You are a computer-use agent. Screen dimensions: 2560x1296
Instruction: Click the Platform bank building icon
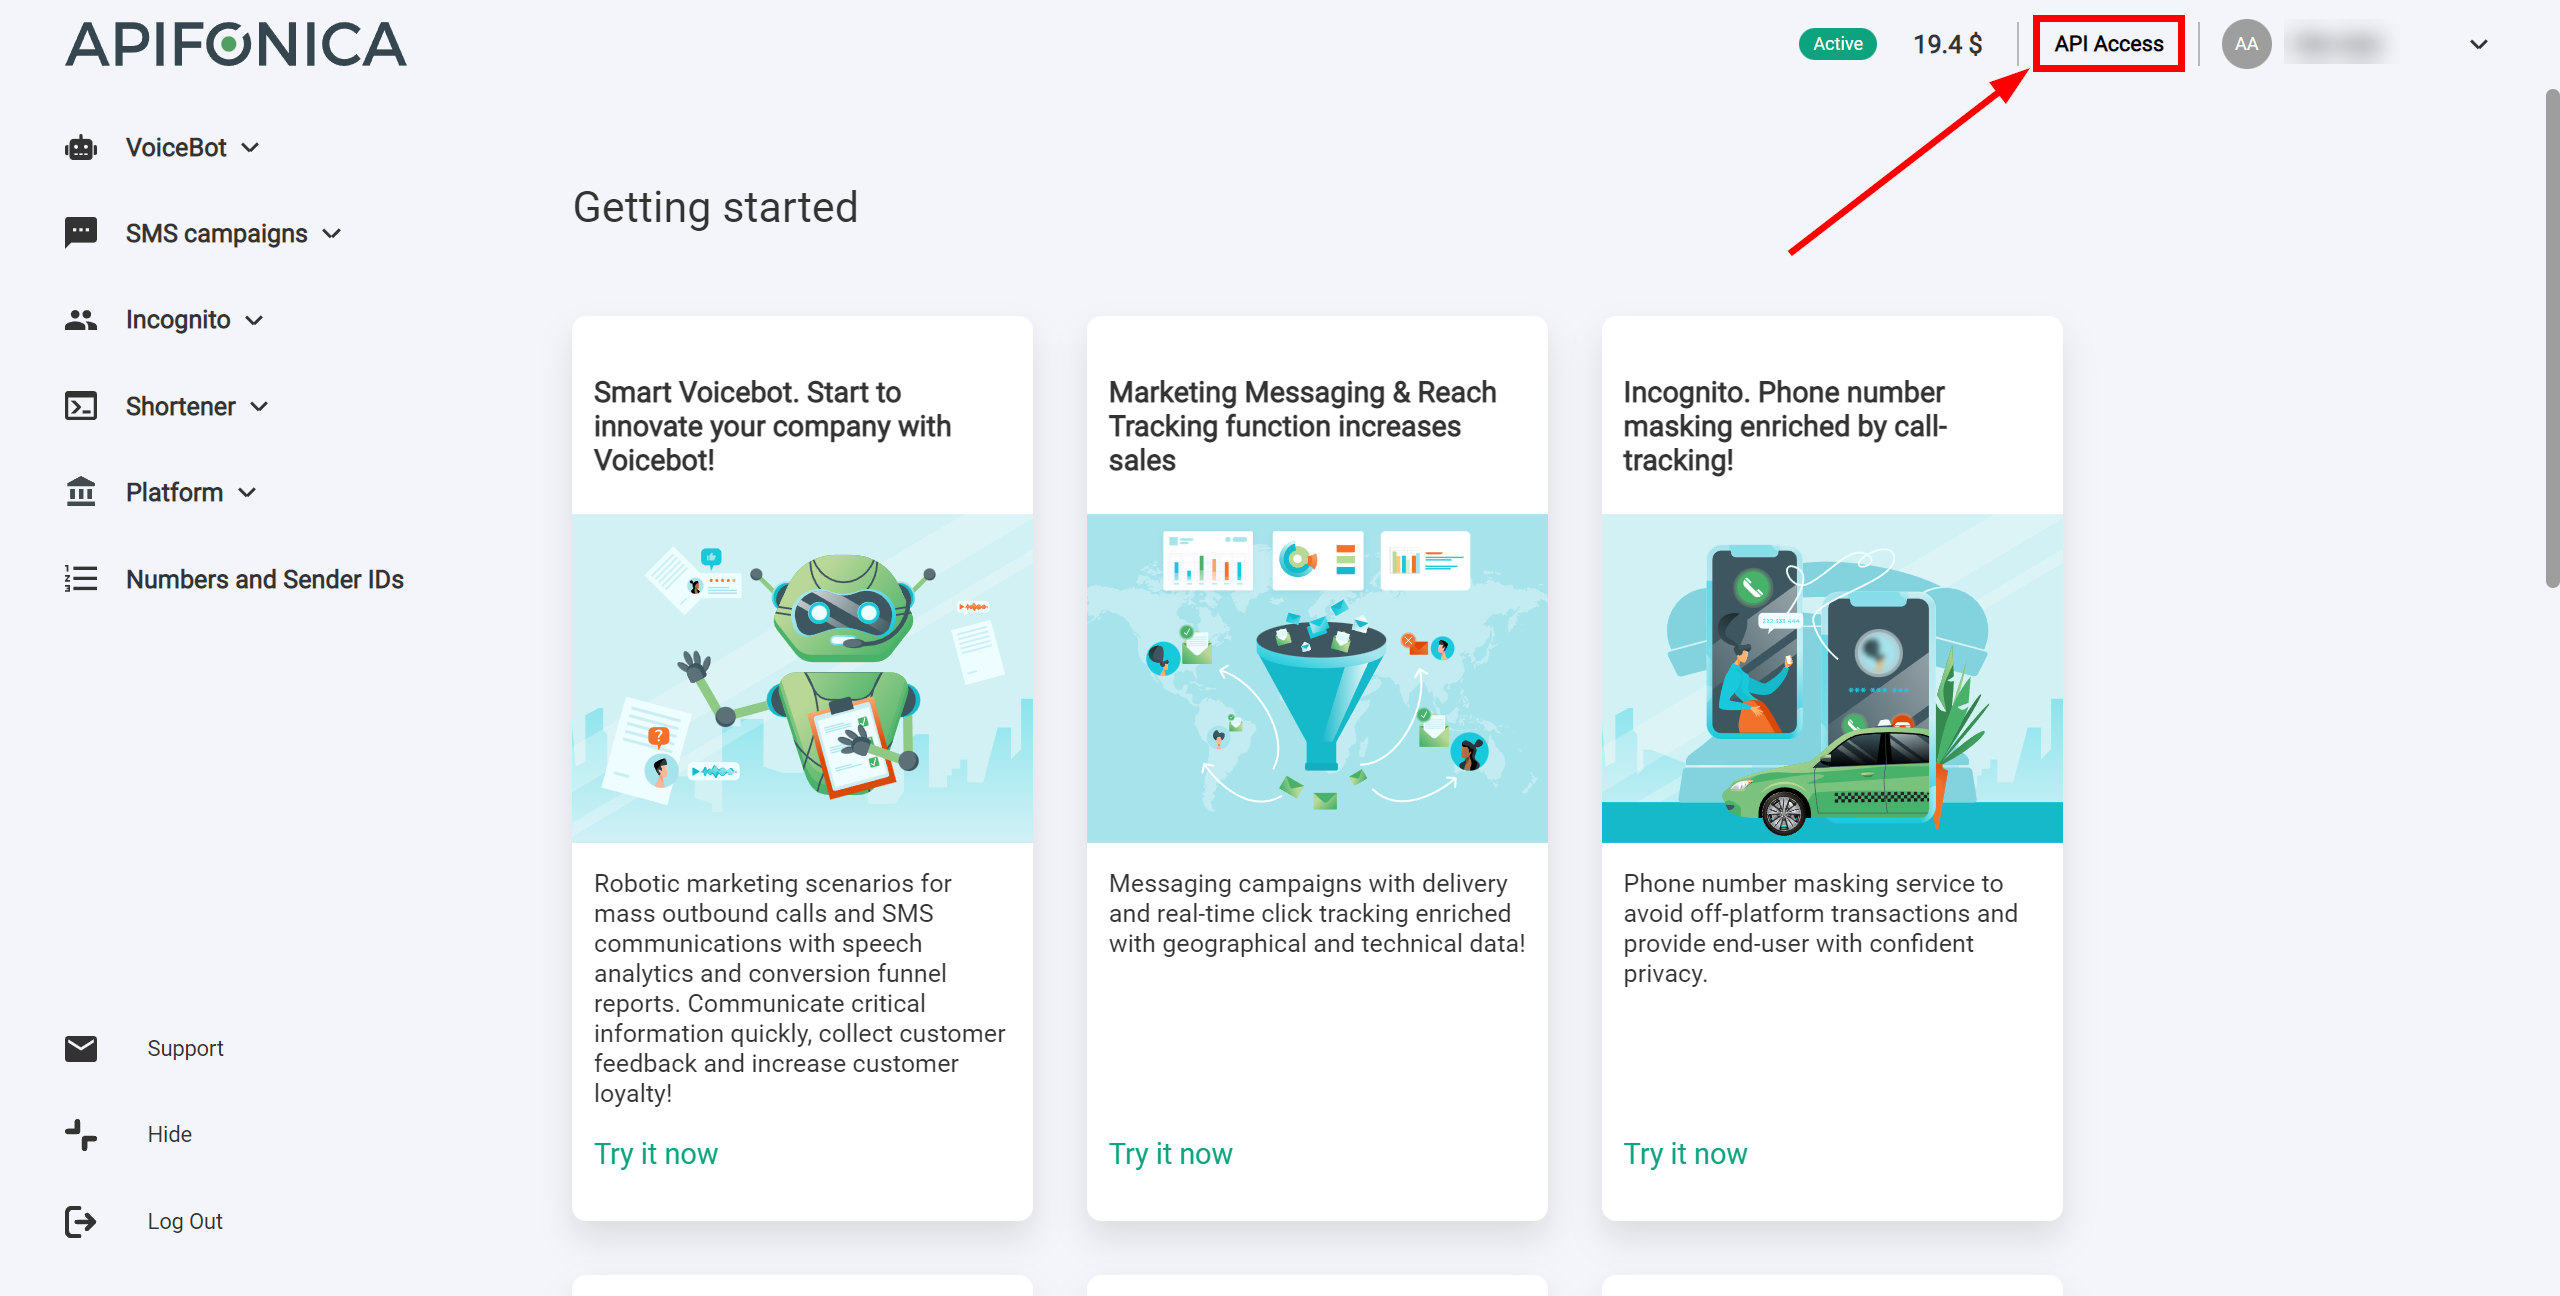tap(81, 492)
